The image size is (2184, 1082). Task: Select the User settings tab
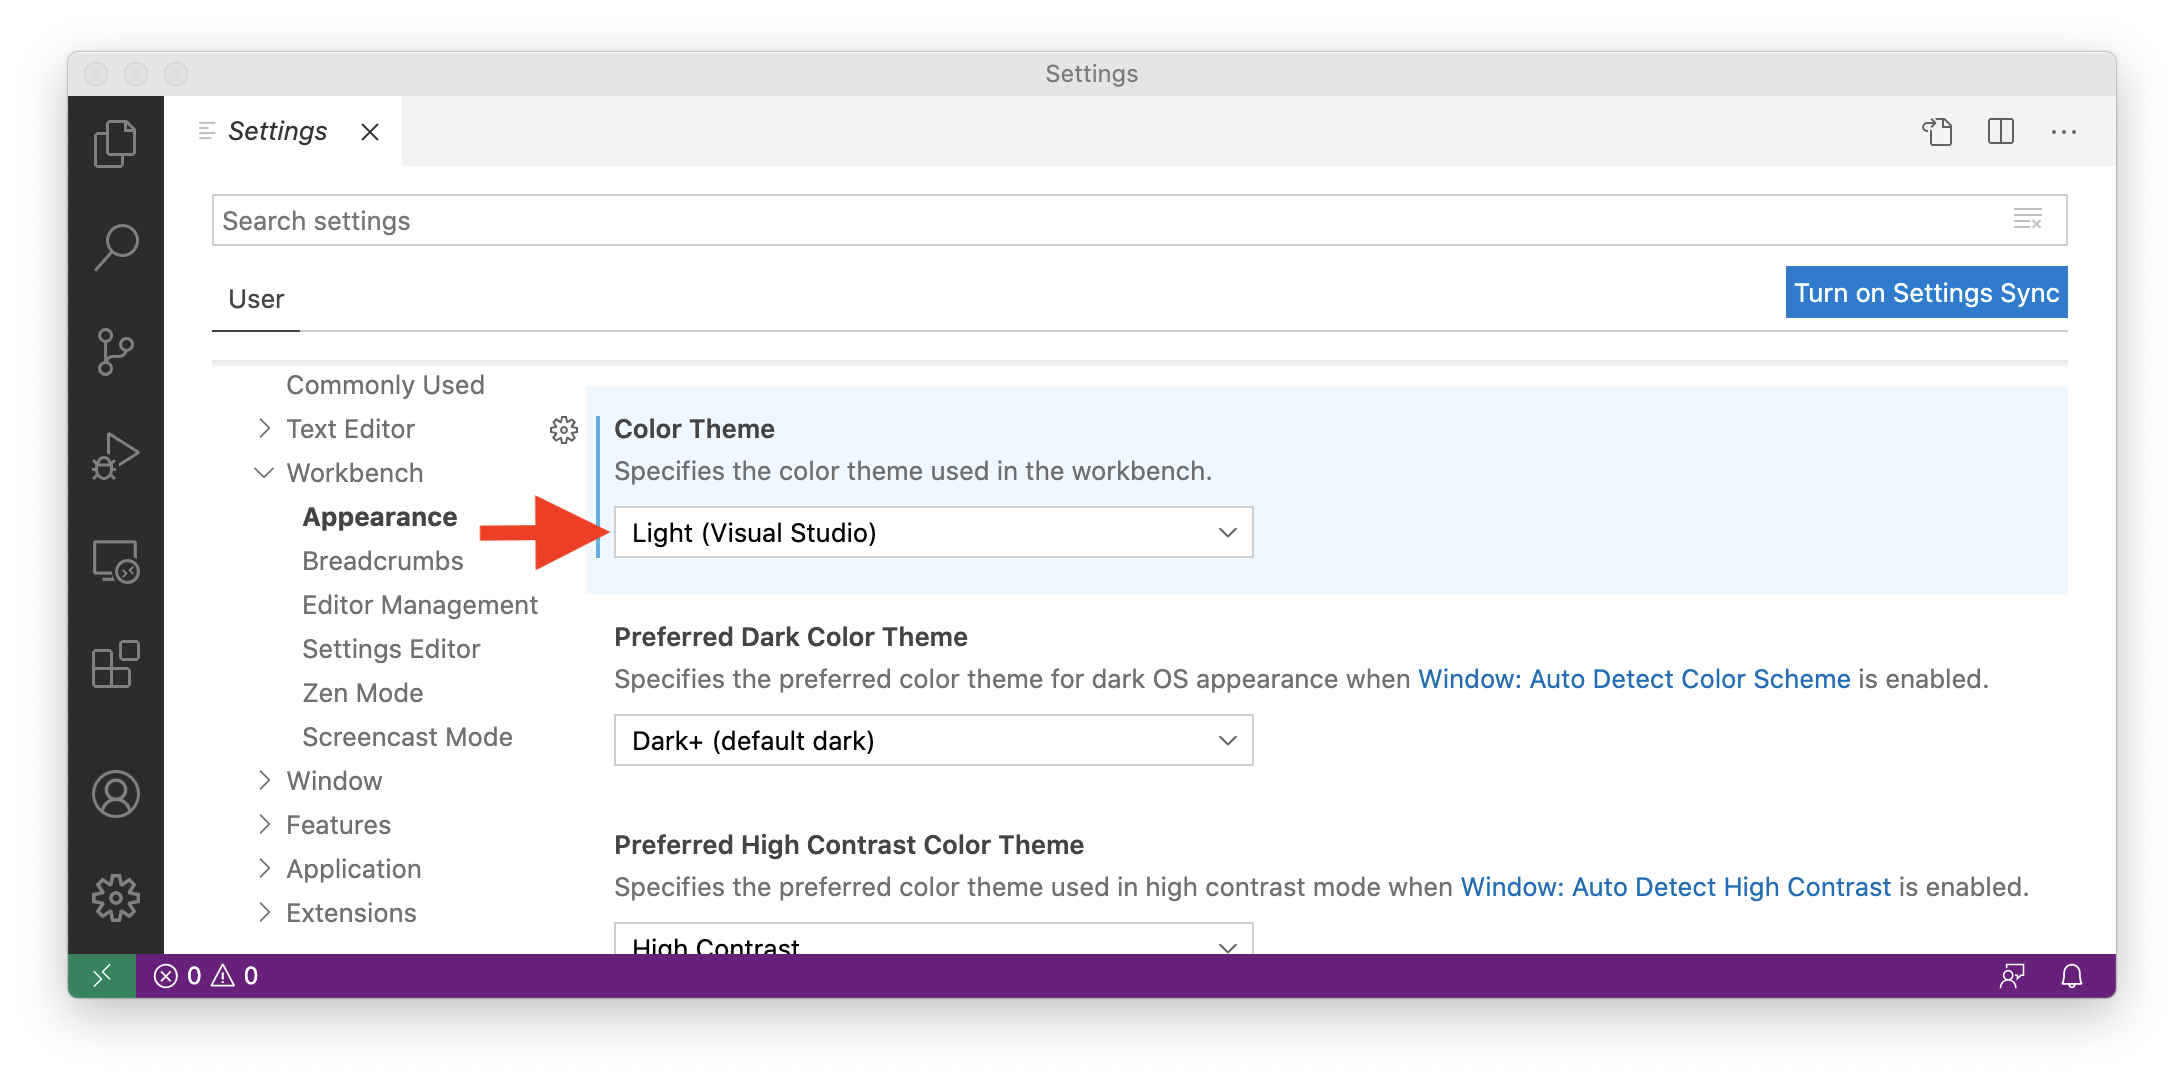[x=256, y=299]
